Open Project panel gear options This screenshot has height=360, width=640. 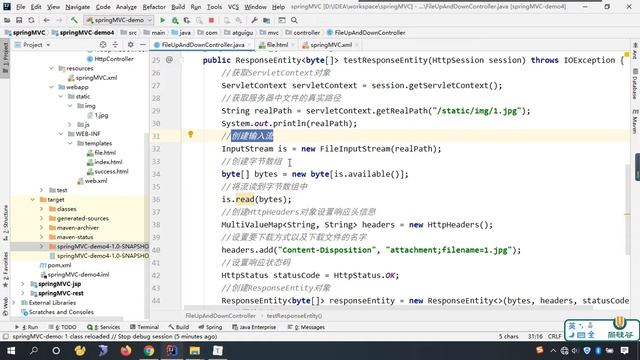coord(131,44)
